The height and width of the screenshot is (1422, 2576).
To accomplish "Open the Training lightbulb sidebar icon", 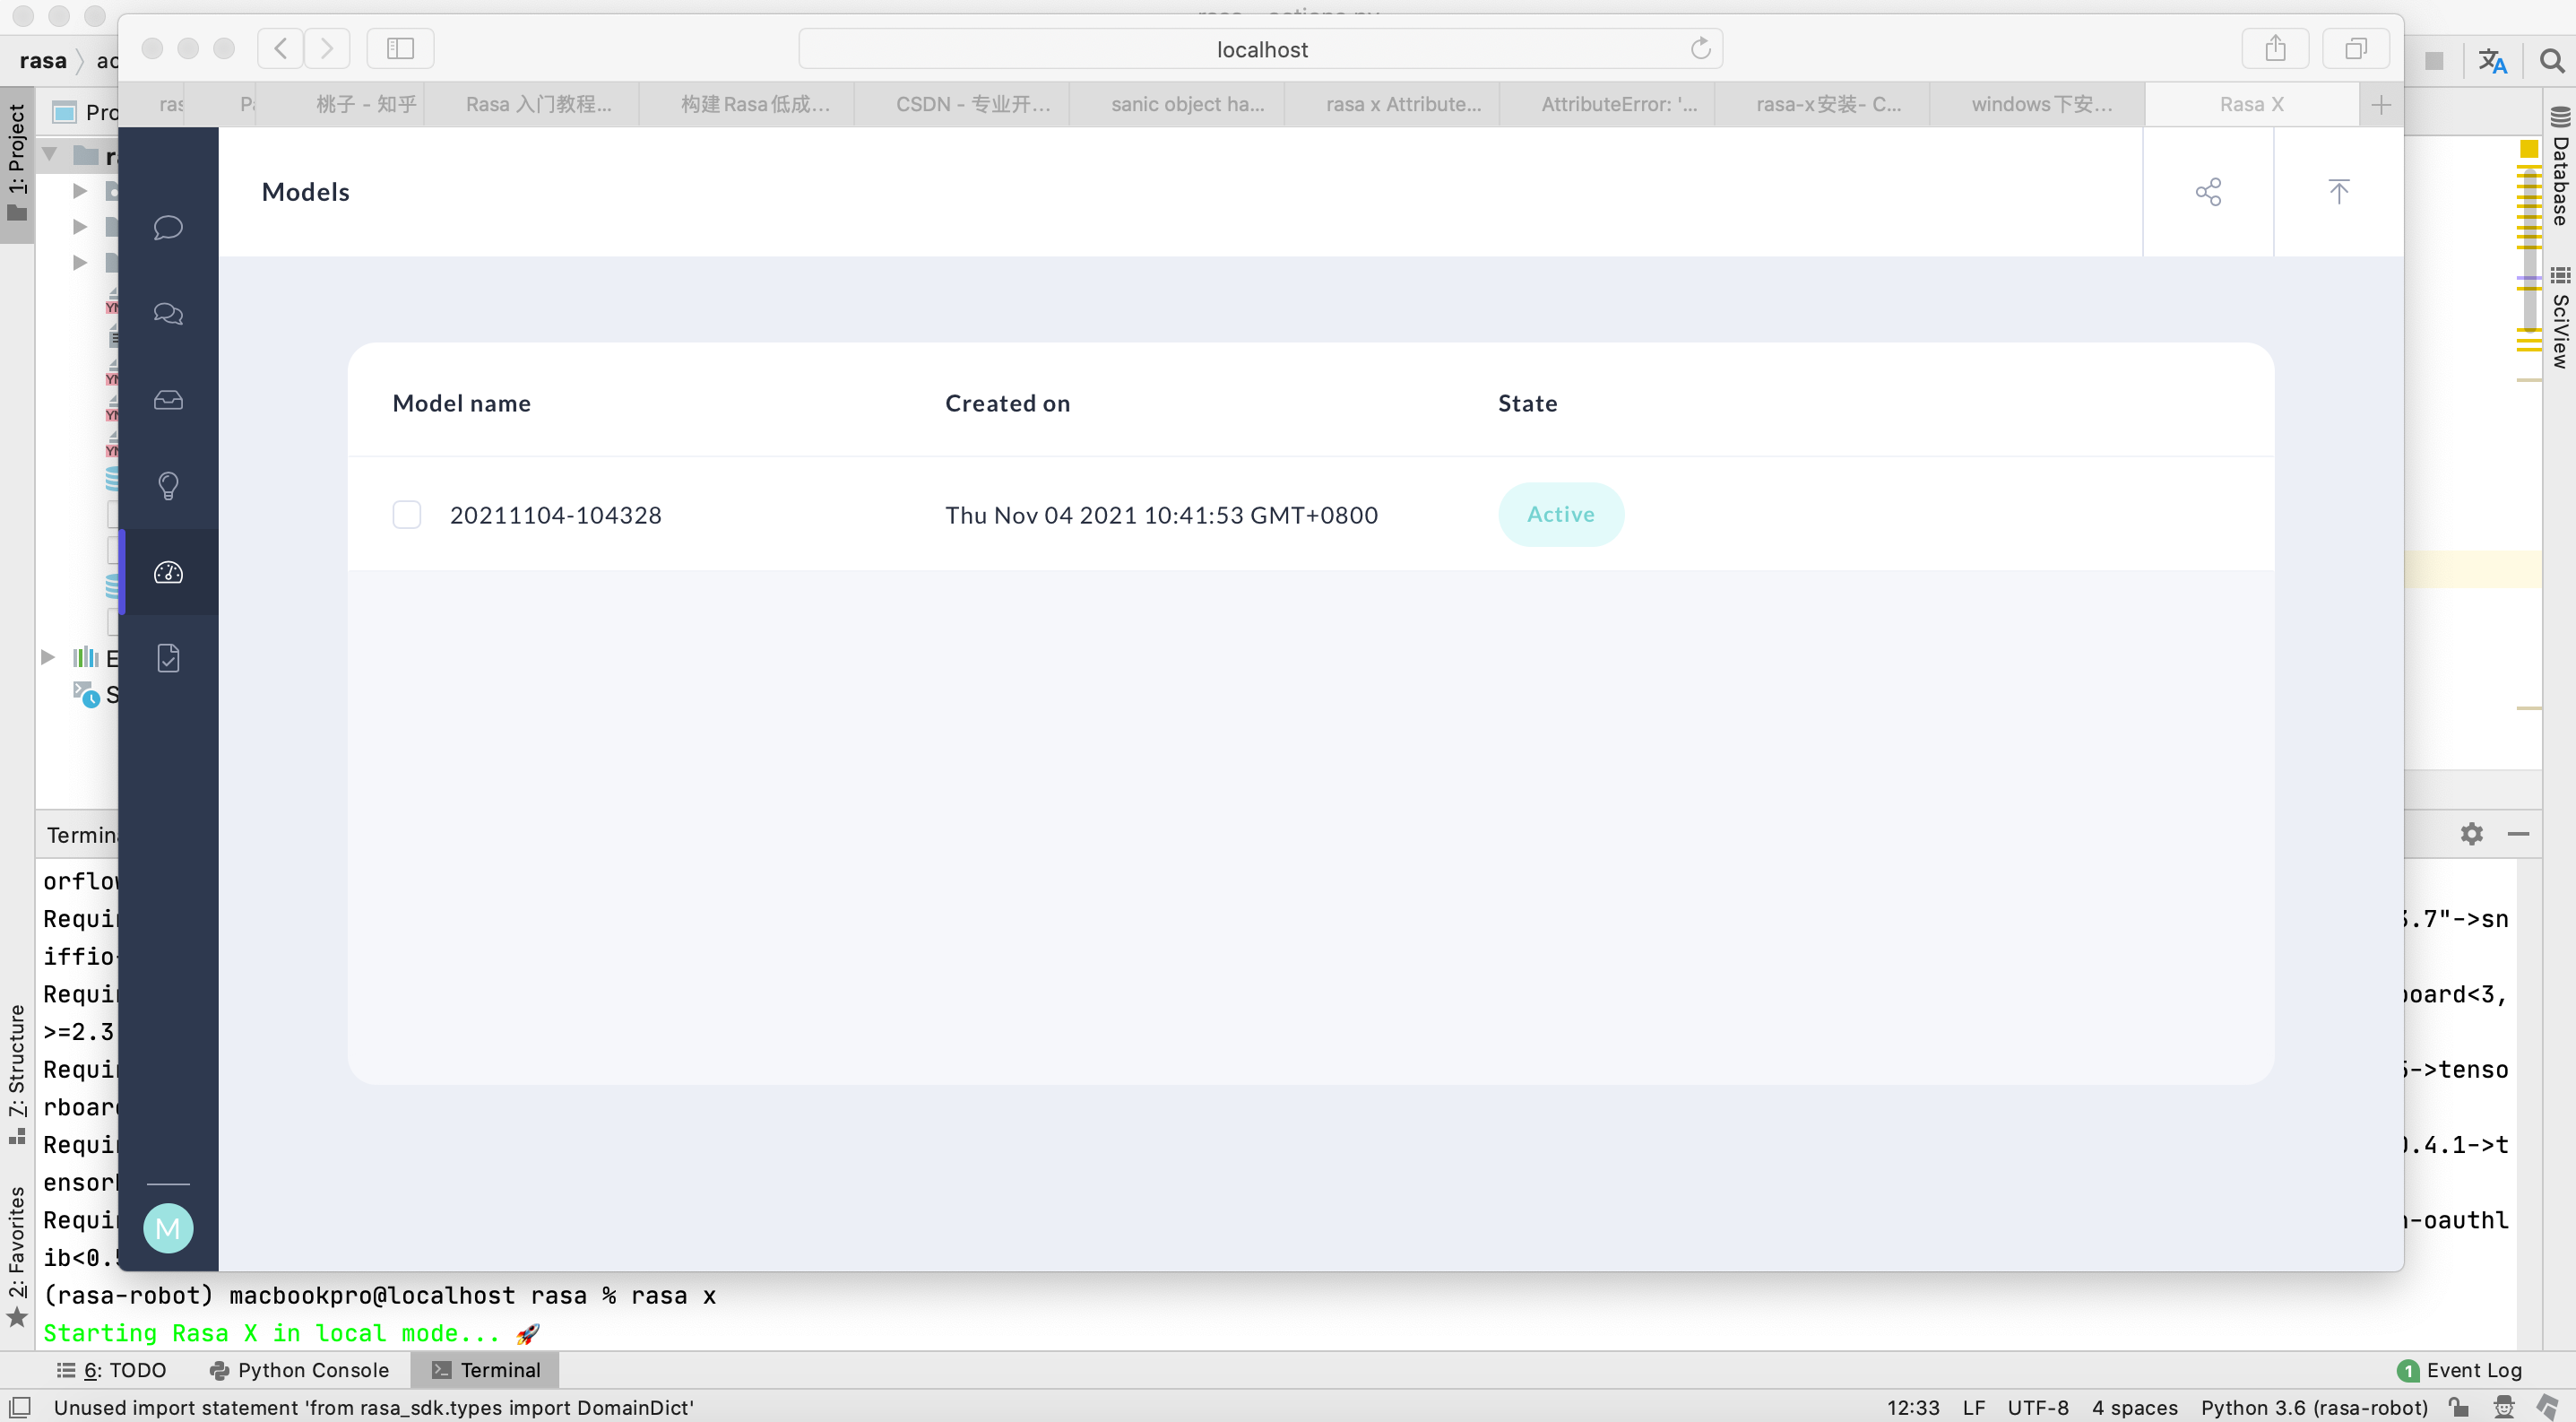I will (168, 486).
